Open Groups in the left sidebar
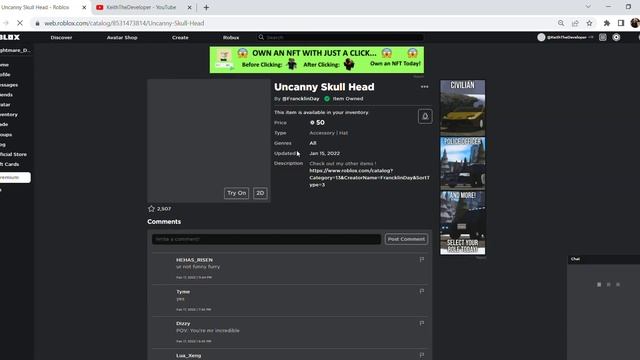 coord(6,135)
